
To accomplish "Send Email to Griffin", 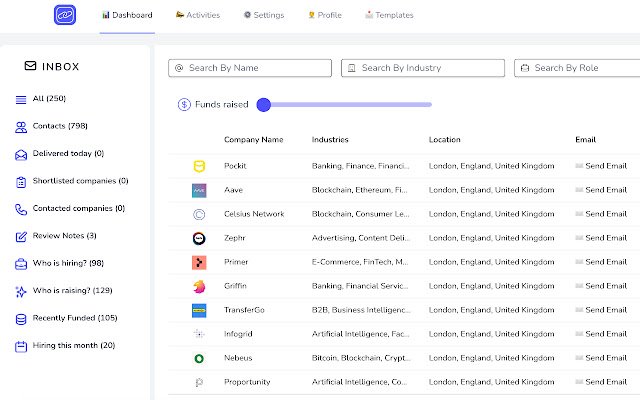I will 601,286.
